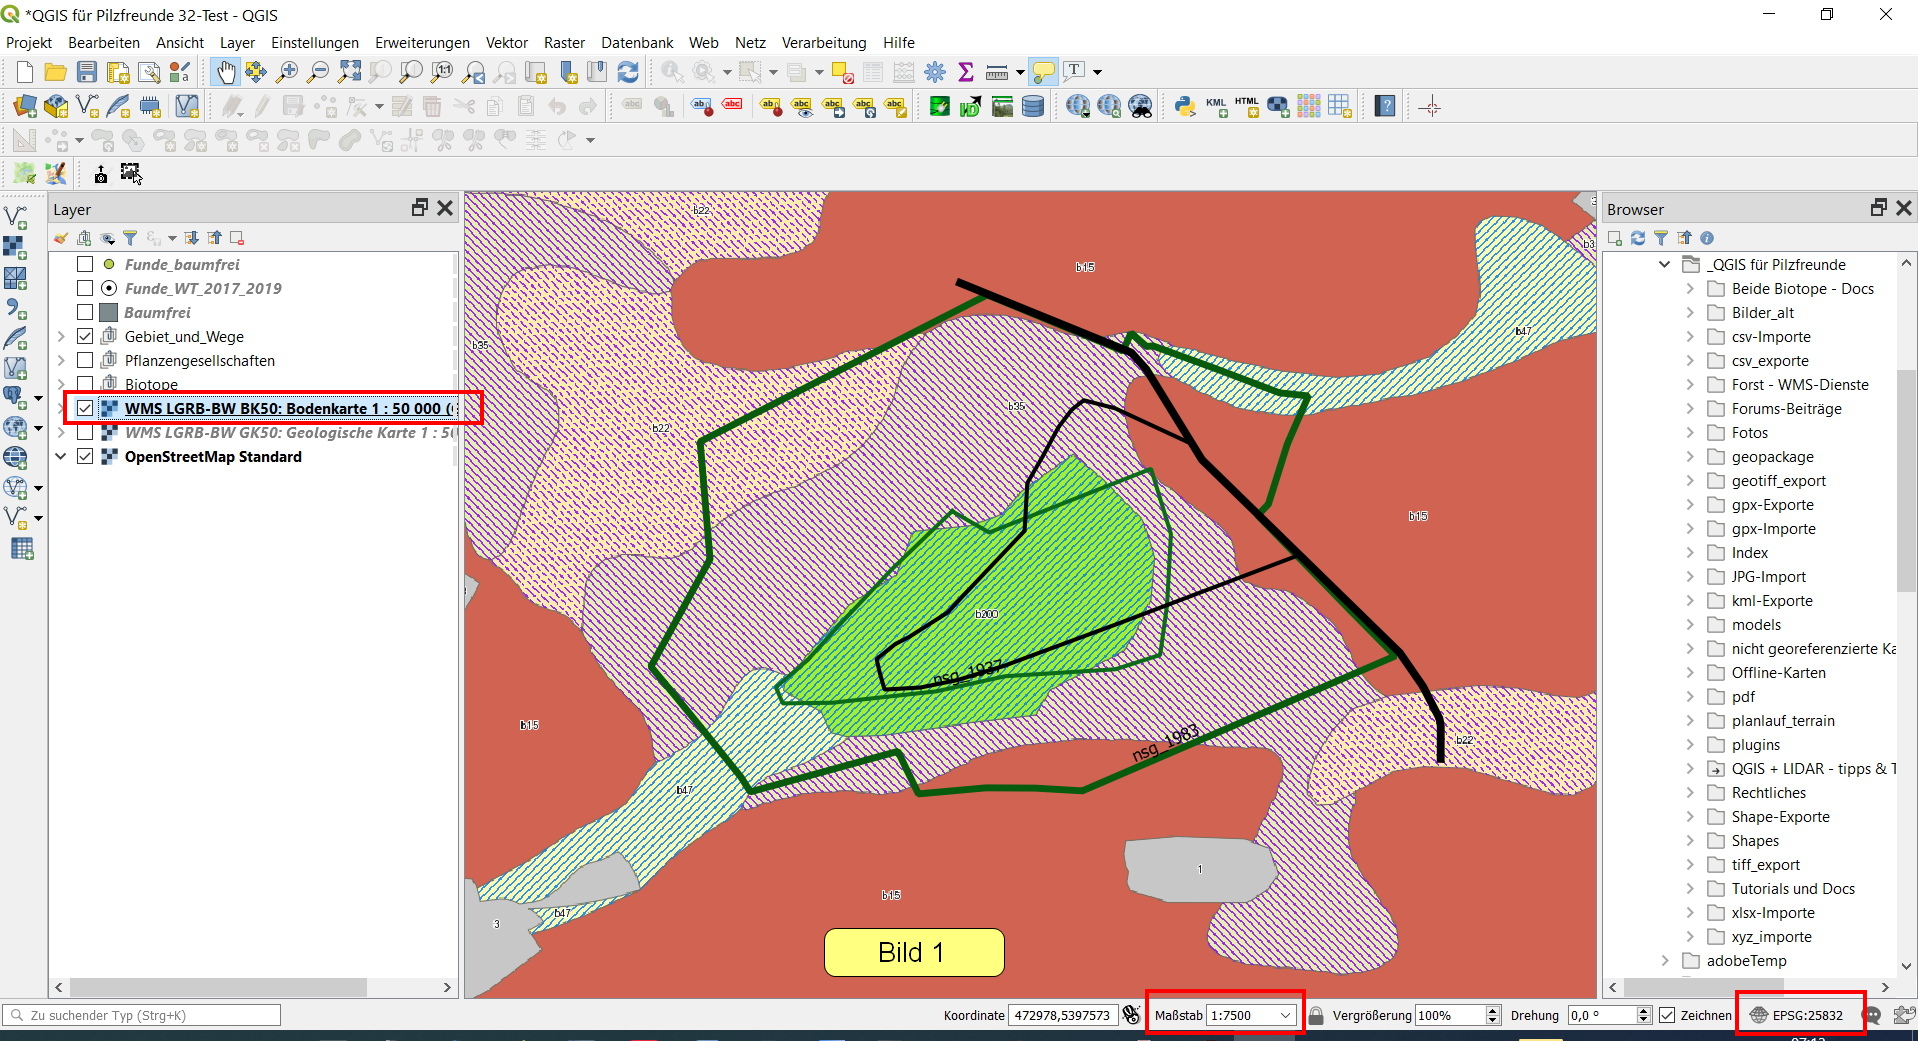Click the Refresh map icon
Screen dimensions: 1918x1041
tap(628, 72)
